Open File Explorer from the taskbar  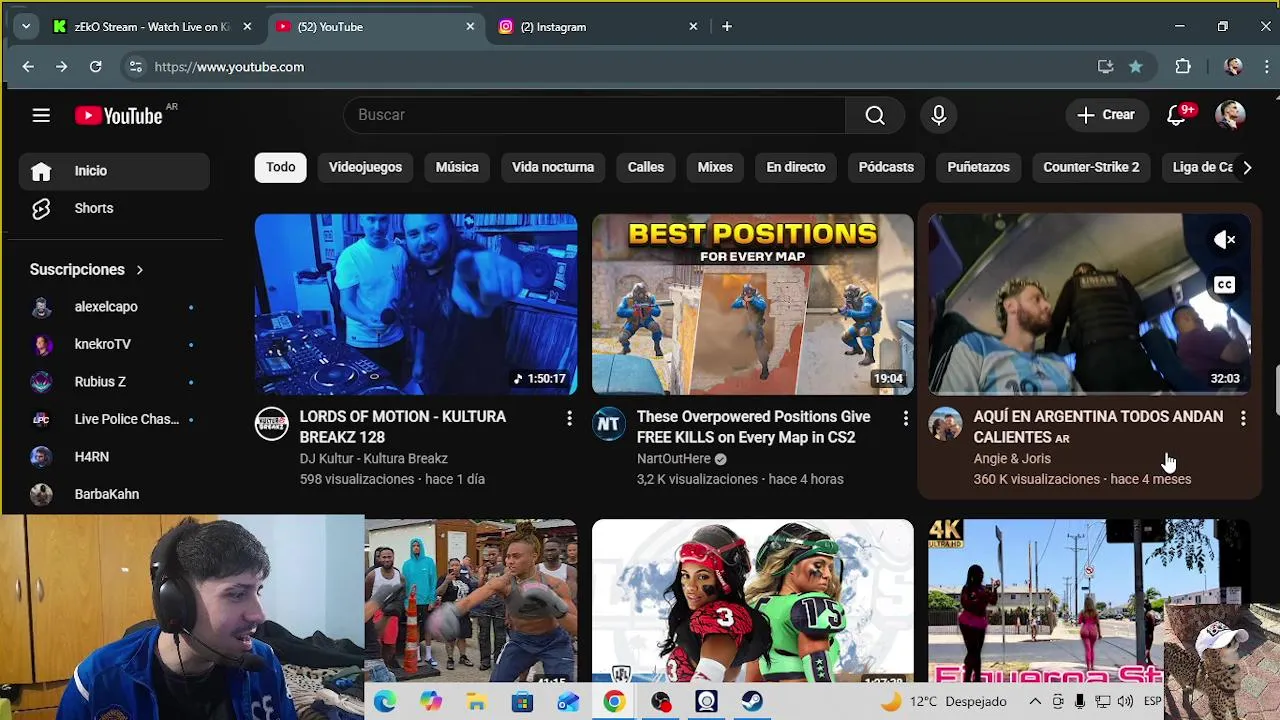point(476,702)
